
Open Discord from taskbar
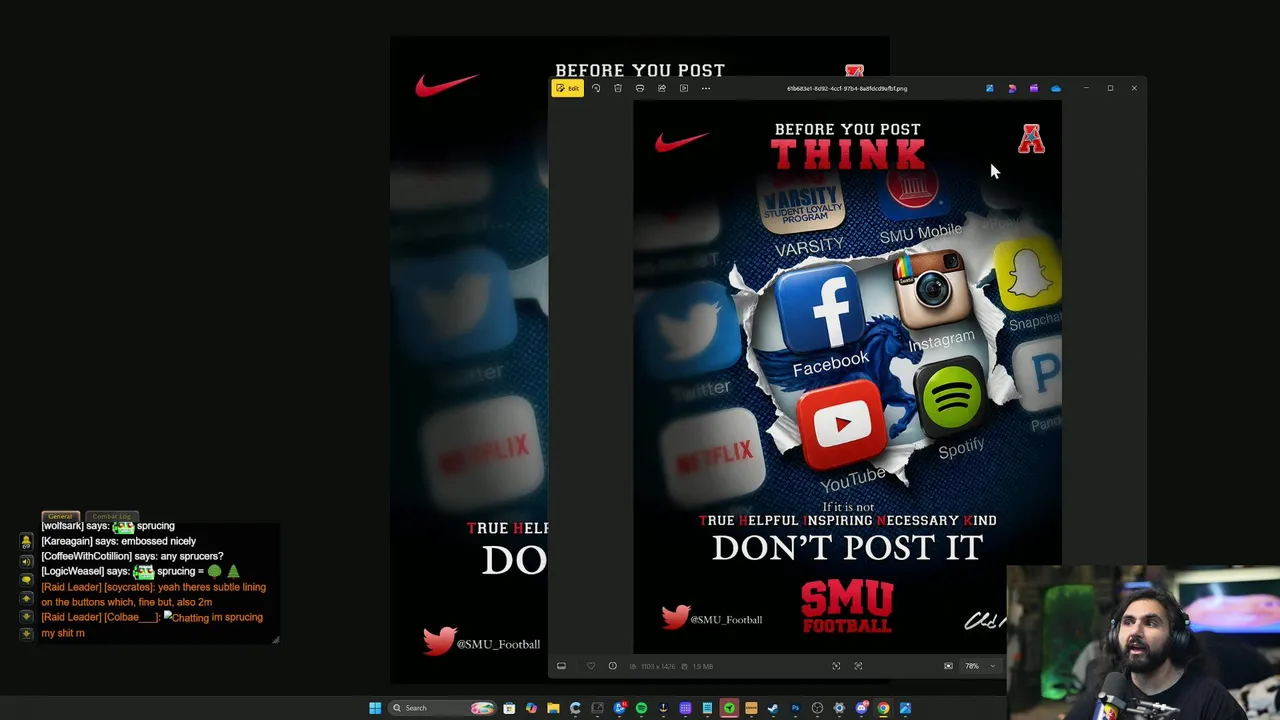(x=861, y=708)
